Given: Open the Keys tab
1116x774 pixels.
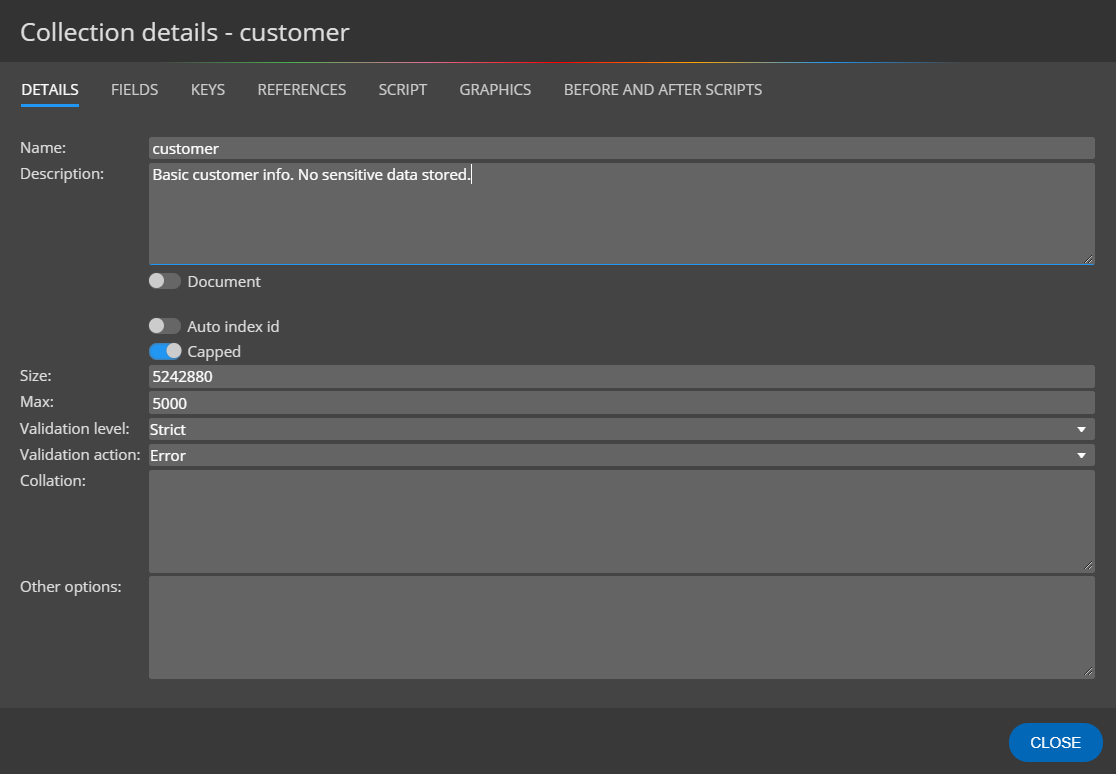Looking at the screenshot, I should [x=208, y=90].
